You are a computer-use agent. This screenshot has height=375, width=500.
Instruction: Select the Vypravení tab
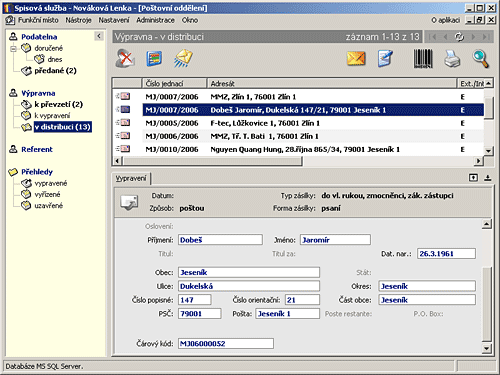click(131, 178)
